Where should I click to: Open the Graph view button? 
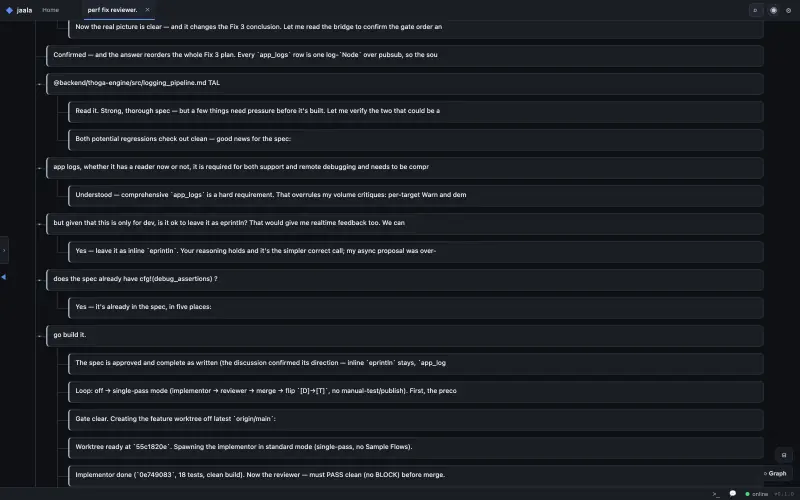coord(774,473)
